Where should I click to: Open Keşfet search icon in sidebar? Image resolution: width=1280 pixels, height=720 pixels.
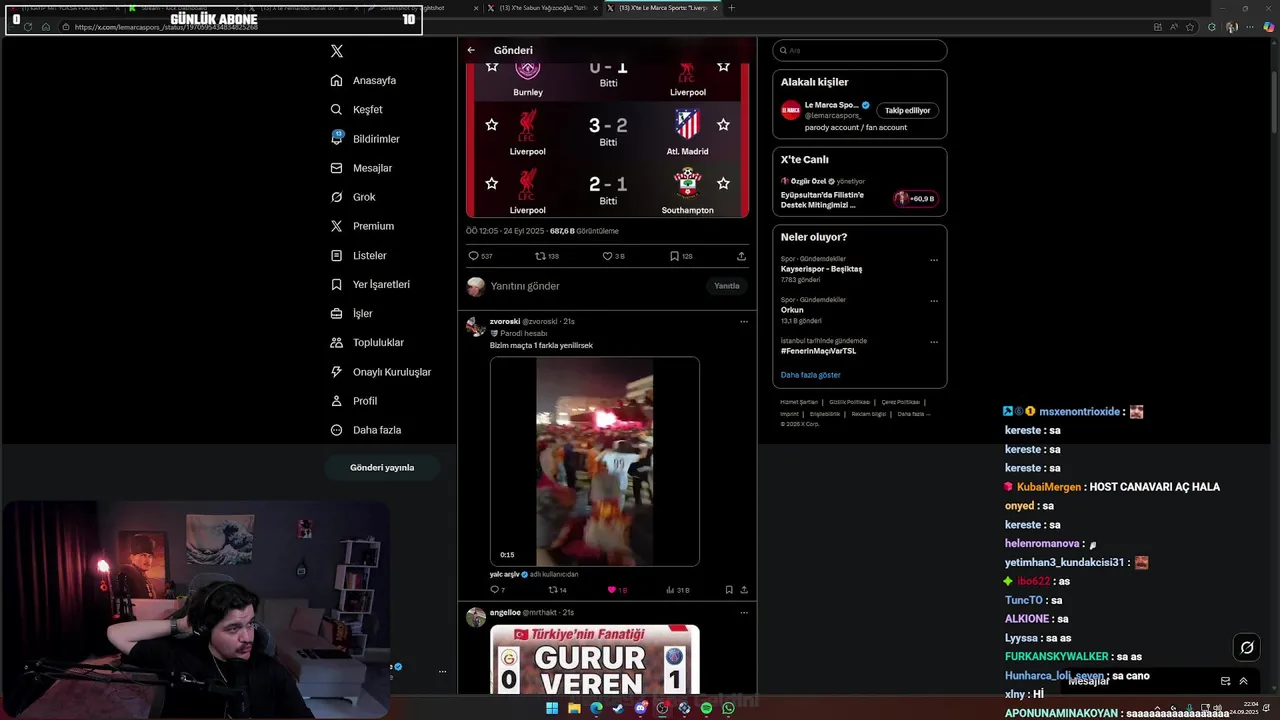(337, 109)
